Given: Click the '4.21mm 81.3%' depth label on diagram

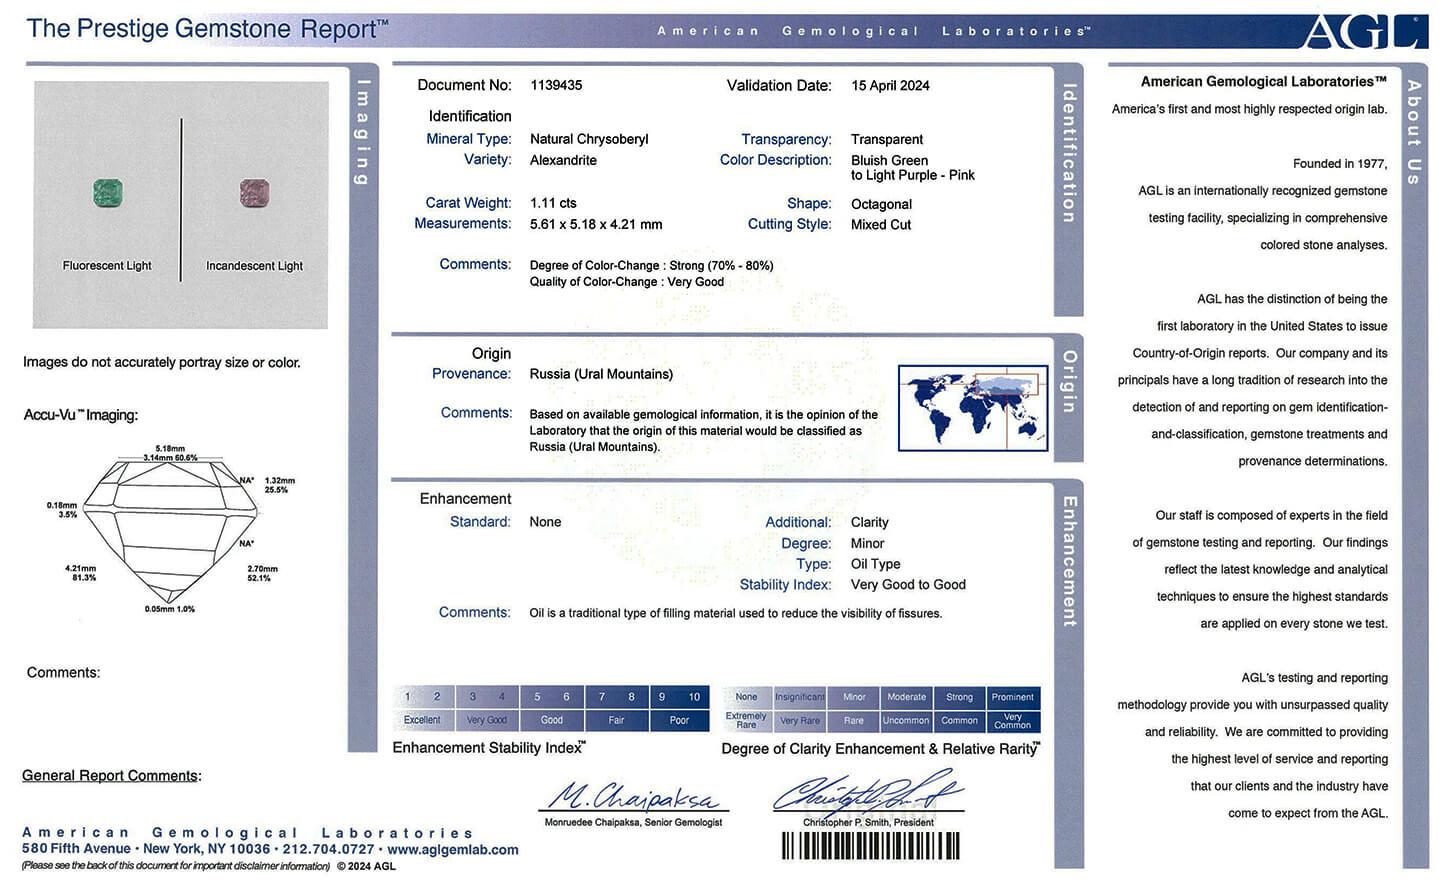Looking at the screenshot, I should pyautogui.click(x=81, y=573).
